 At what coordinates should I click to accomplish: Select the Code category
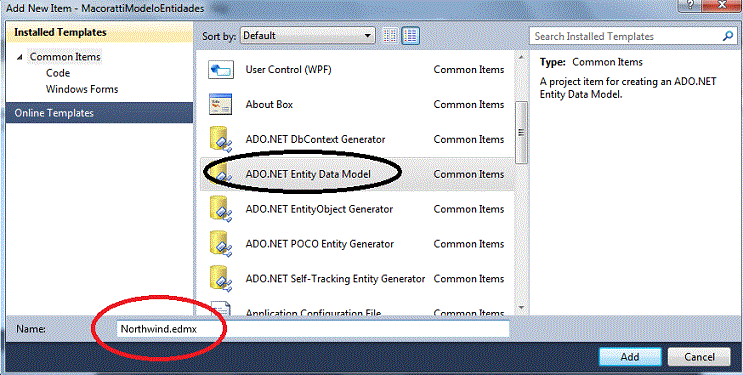coord(58,73)
